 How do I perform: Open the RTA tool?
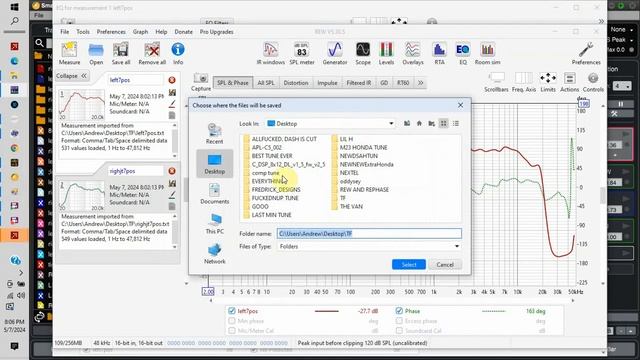439,53
